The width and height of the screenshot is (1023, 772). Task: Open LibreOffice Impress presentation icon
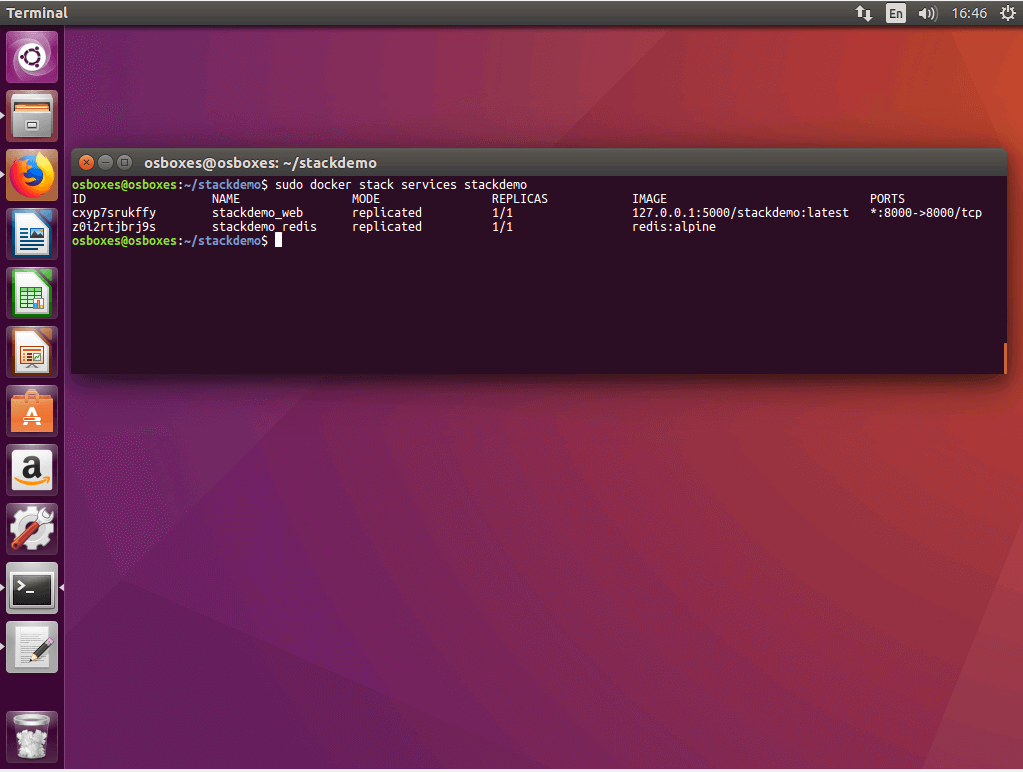[x=32, y=352]
